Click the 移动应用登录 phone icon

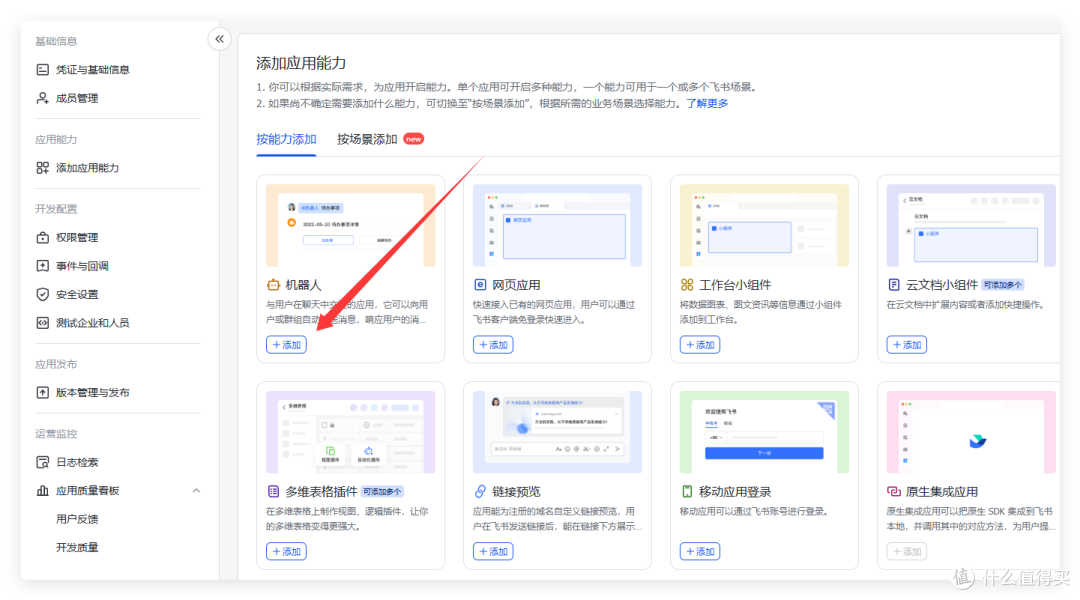687,491
